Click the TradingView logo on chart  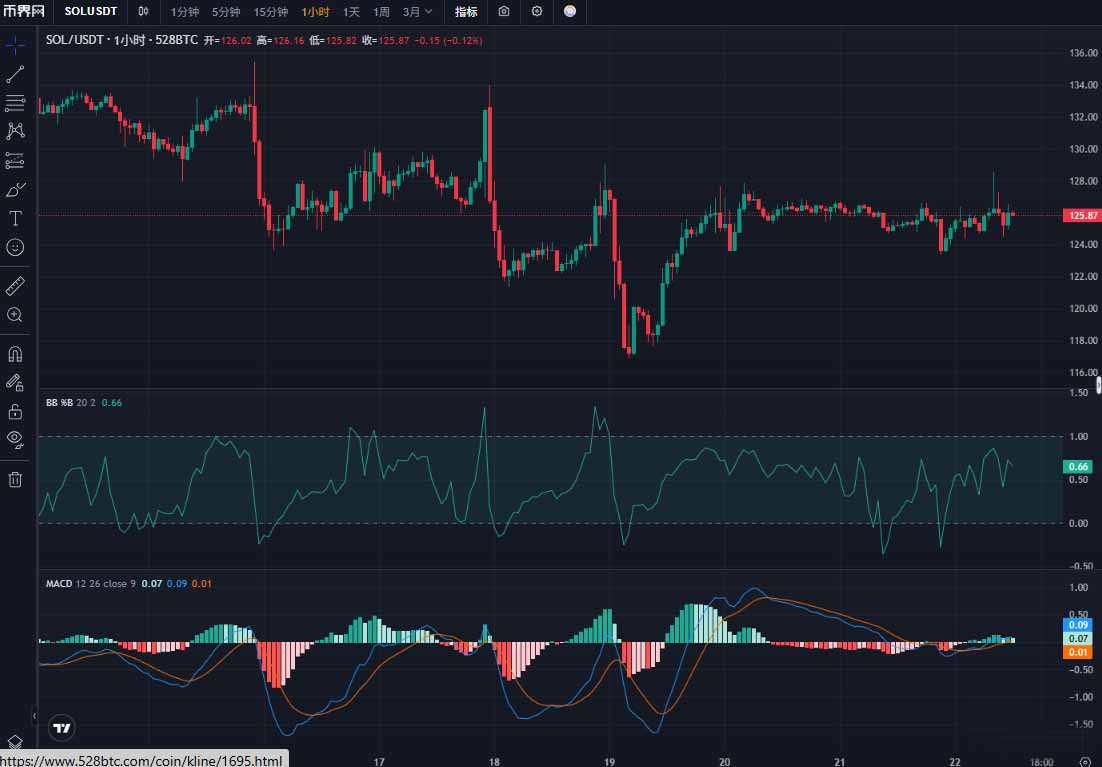click(x=63, y=728)
